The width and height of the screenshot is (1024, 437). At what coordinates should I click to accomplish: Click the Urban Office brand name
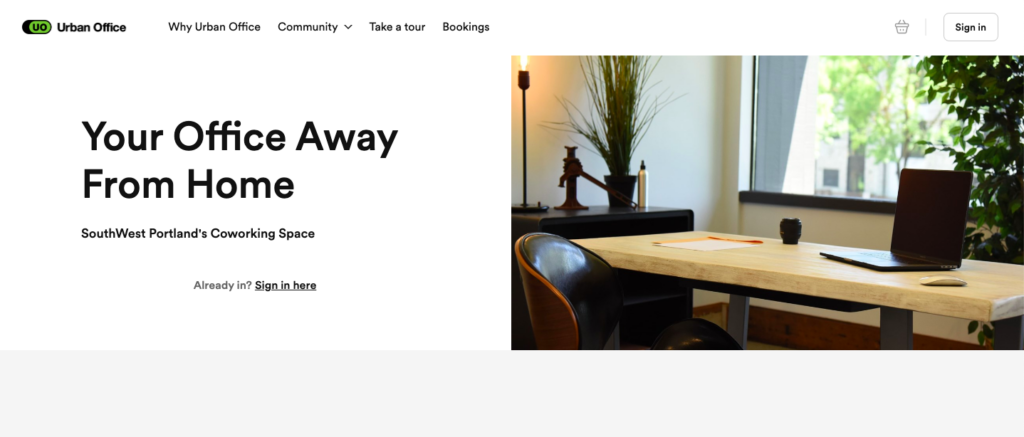91,27
